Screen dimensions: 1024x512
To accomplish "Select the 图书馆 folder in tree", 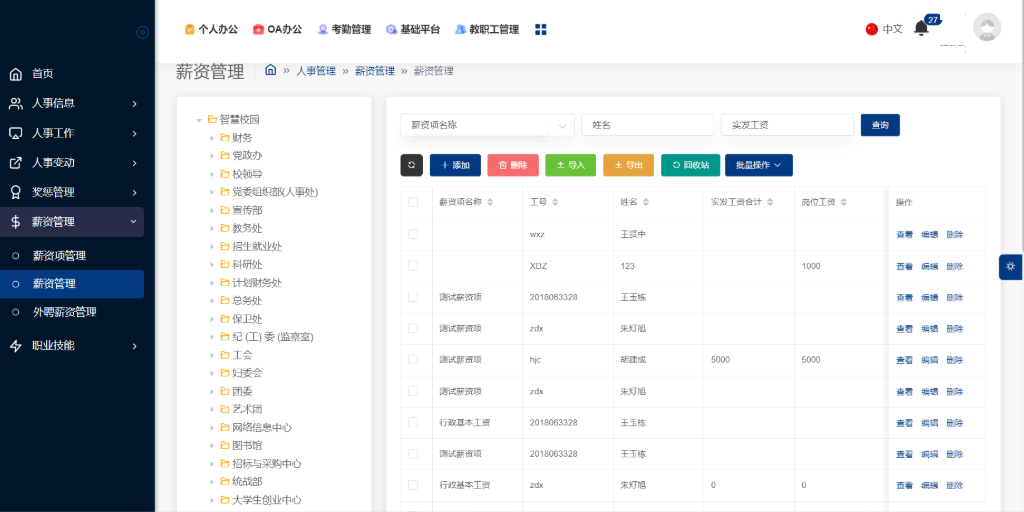I will pyautogui.click(x=247, y=445).
